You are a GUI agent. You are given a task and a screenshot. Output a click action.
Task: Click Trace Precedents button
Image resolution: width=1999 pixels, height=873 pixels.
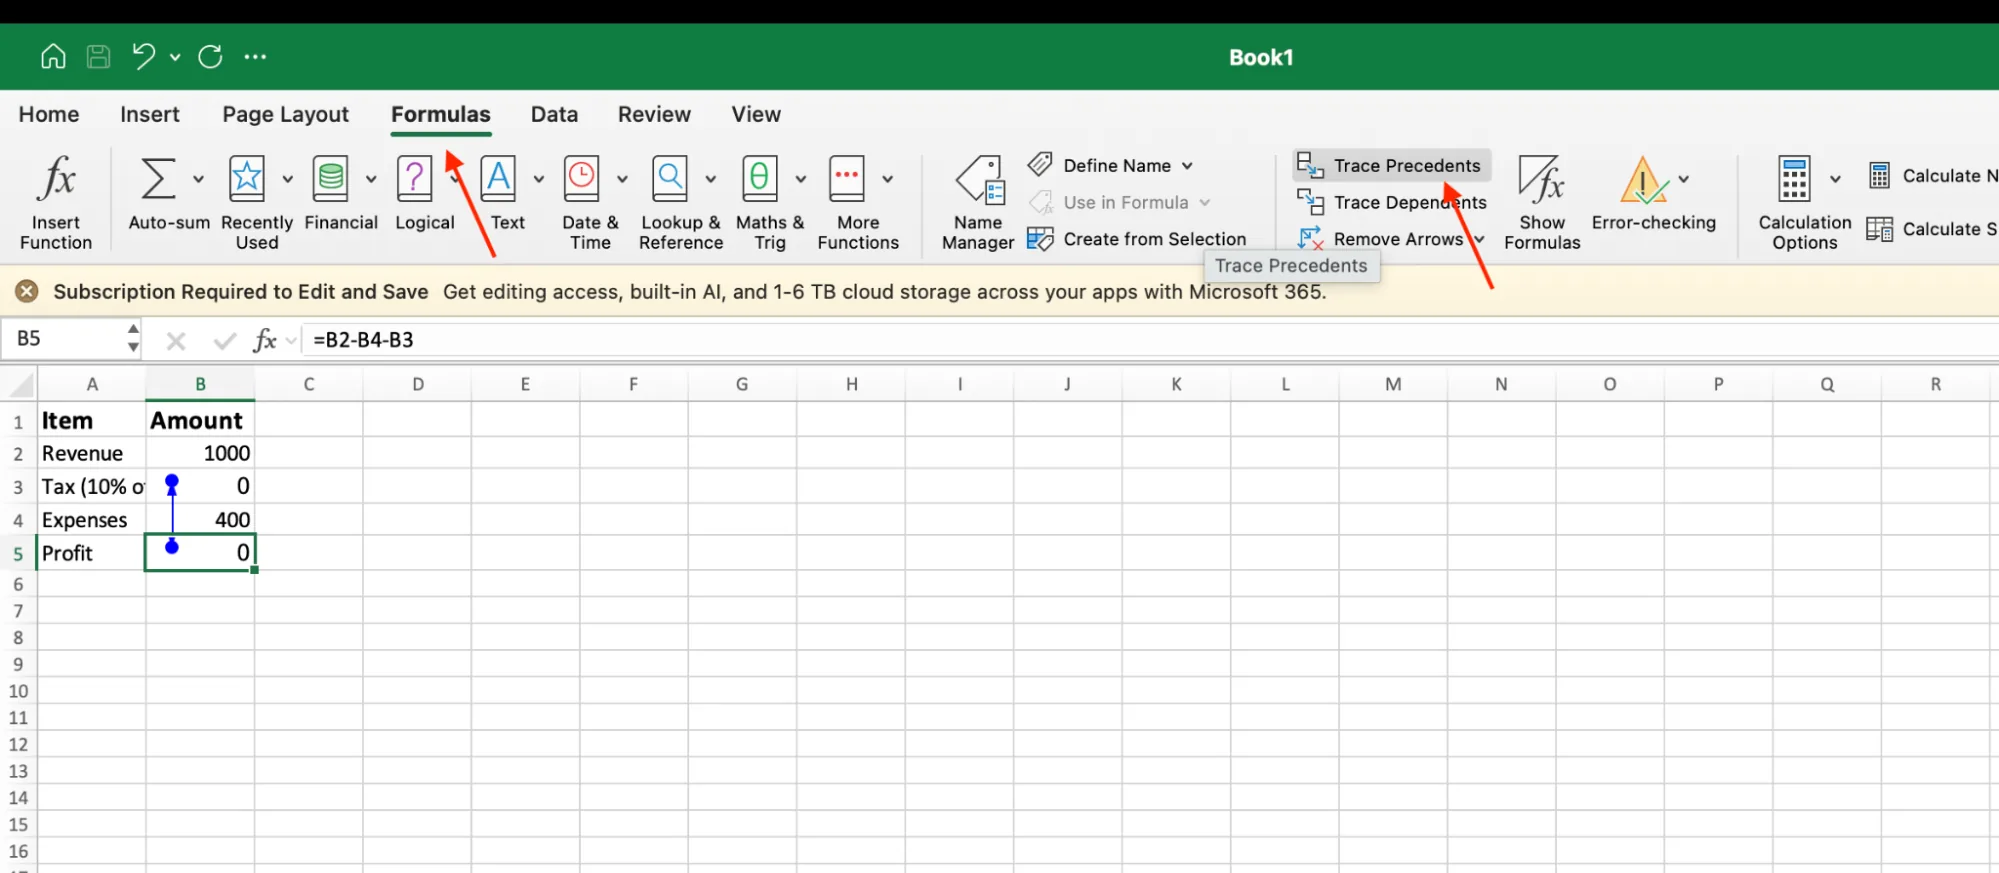click(1390, 165)
